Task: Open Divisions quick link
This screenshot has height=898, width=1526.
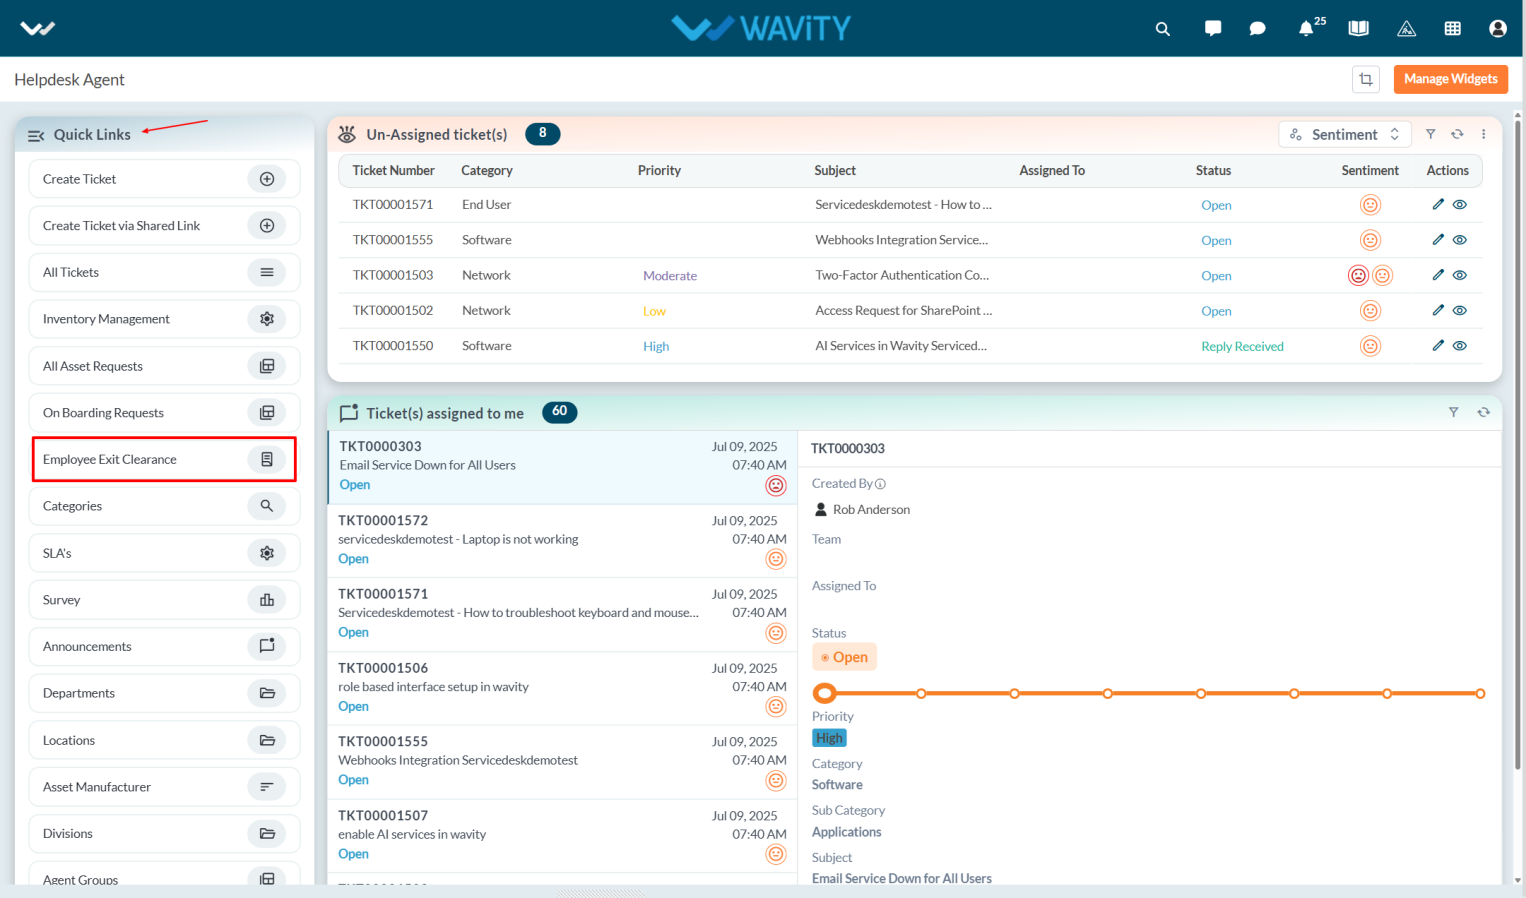Action: [x=164, y=834]
